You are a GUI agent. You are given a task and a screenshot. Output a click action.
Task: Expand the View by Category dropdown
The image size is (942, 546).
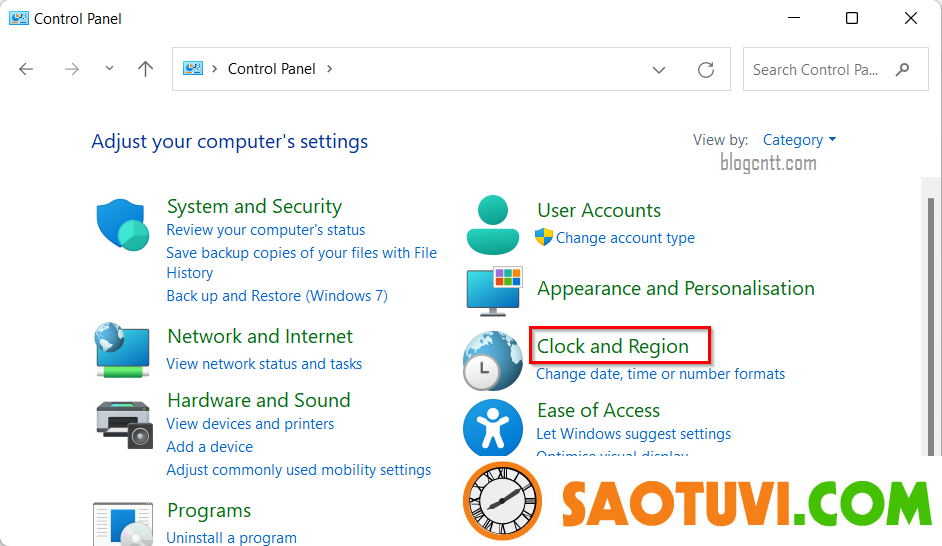[799, 140]
